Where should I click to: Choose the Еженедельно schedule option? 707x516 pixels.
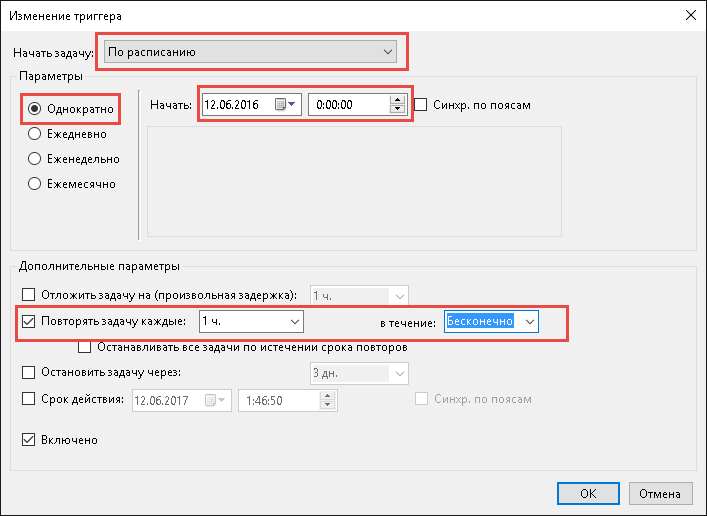pos(34,159)
